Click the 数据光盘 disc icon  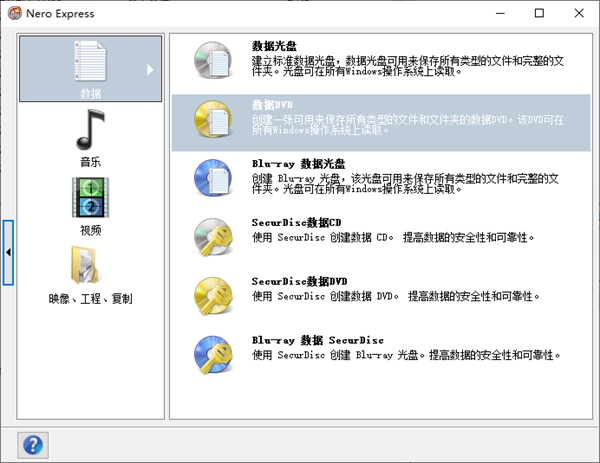tap(212, 62)
